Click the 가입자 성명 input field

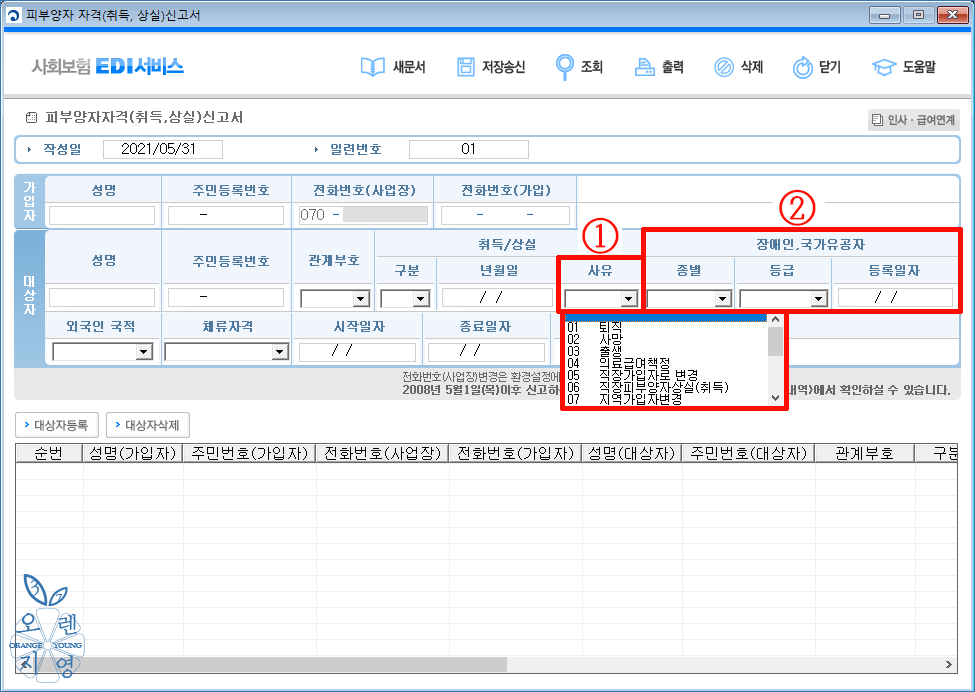pos(102,215)
